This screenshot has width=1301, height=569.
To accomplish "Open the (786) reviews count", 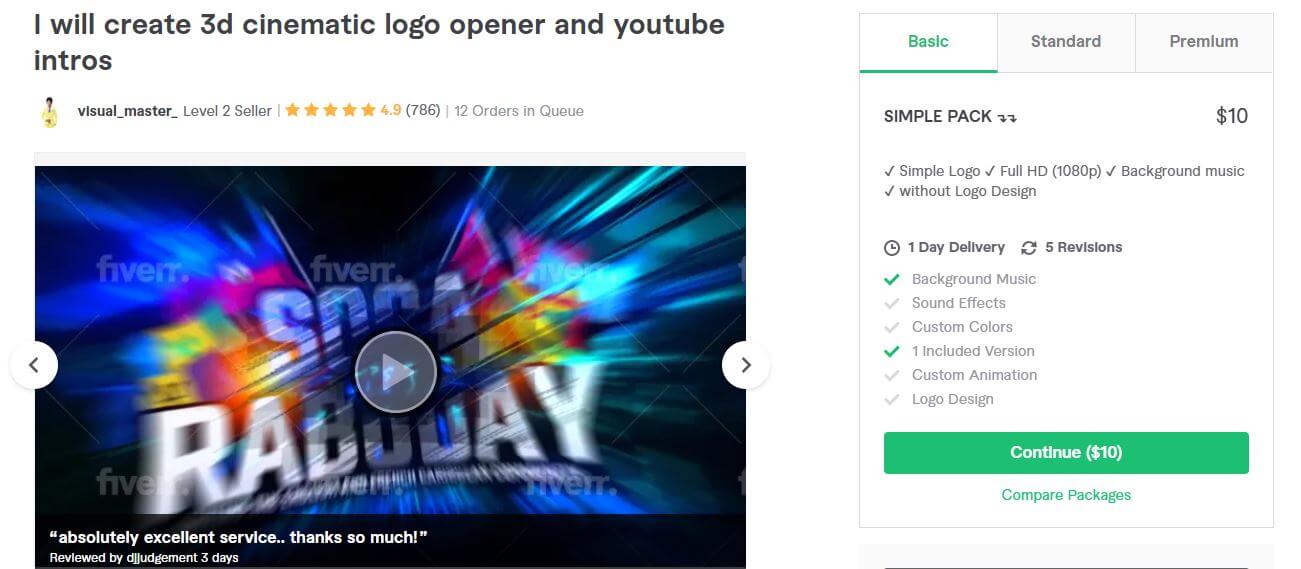I will 423,111.
